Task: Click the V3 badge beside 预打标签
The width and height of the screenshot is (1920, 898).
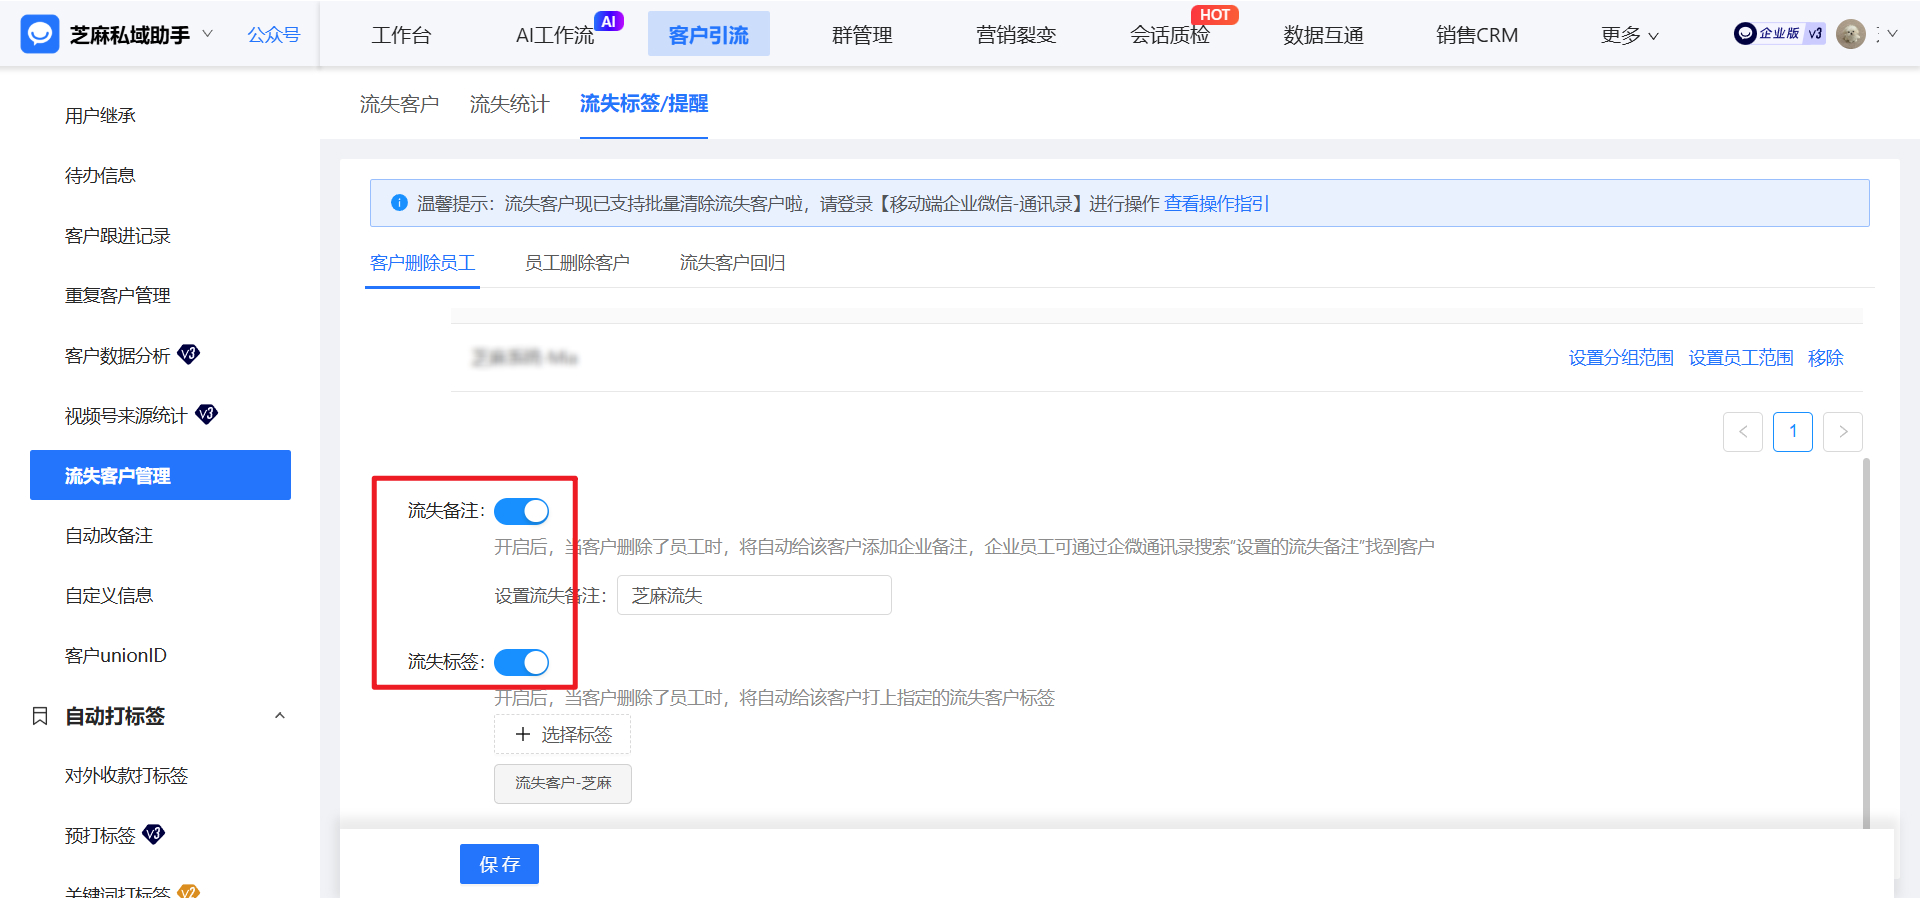Action: (153, 834)
